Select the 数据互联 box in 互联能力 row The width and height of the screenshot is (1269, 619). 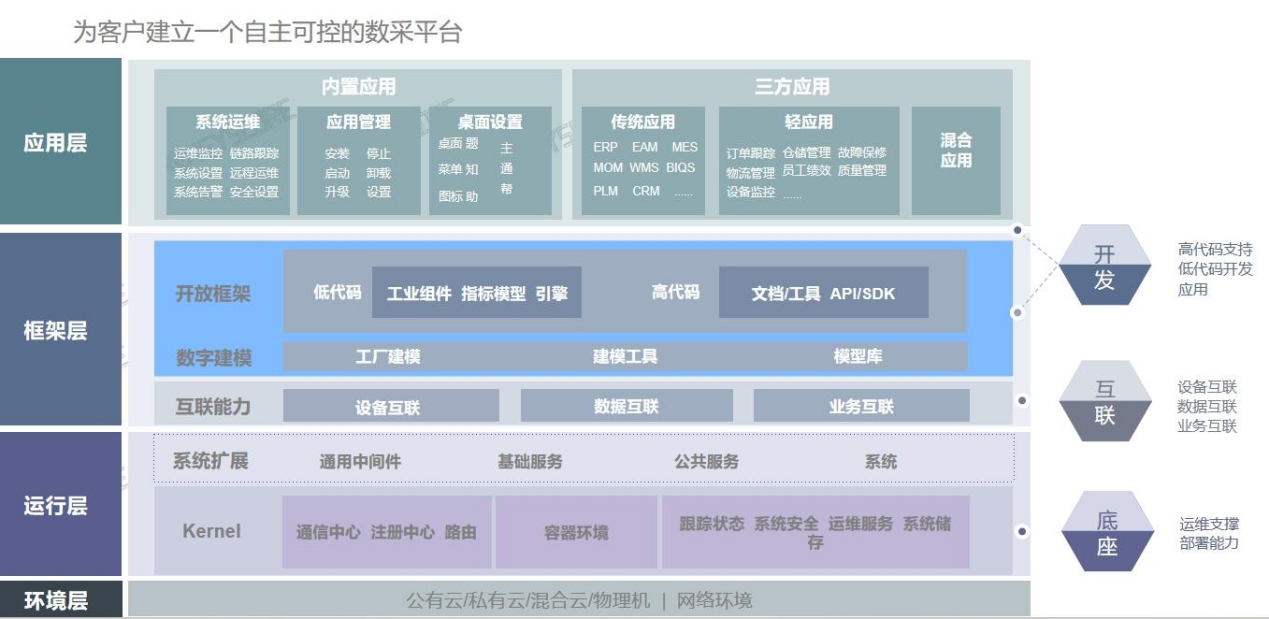[627, 406]
